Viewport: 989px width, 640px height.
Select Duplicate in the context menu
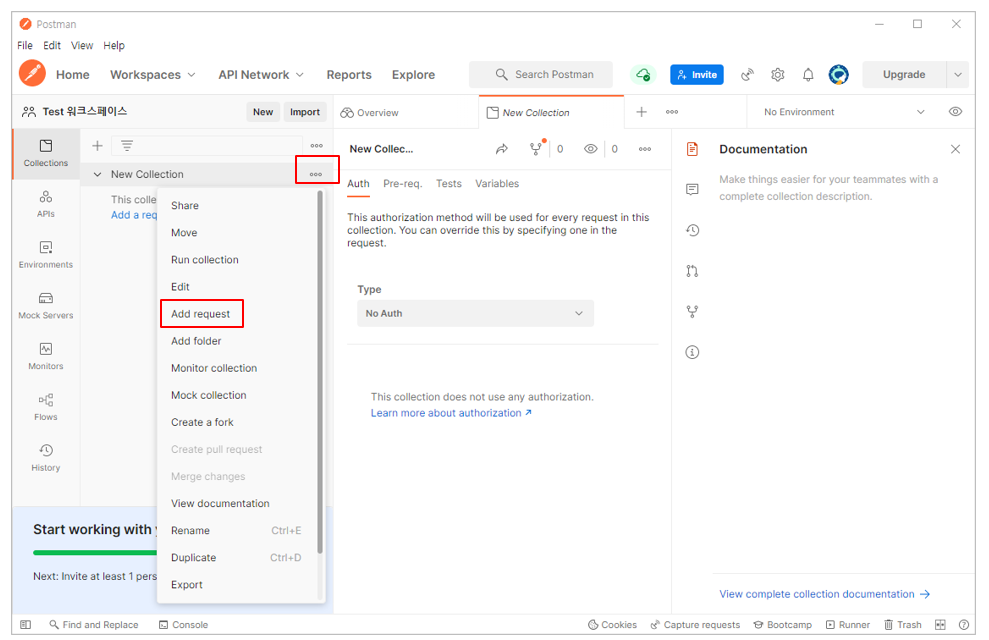(194, 557)
